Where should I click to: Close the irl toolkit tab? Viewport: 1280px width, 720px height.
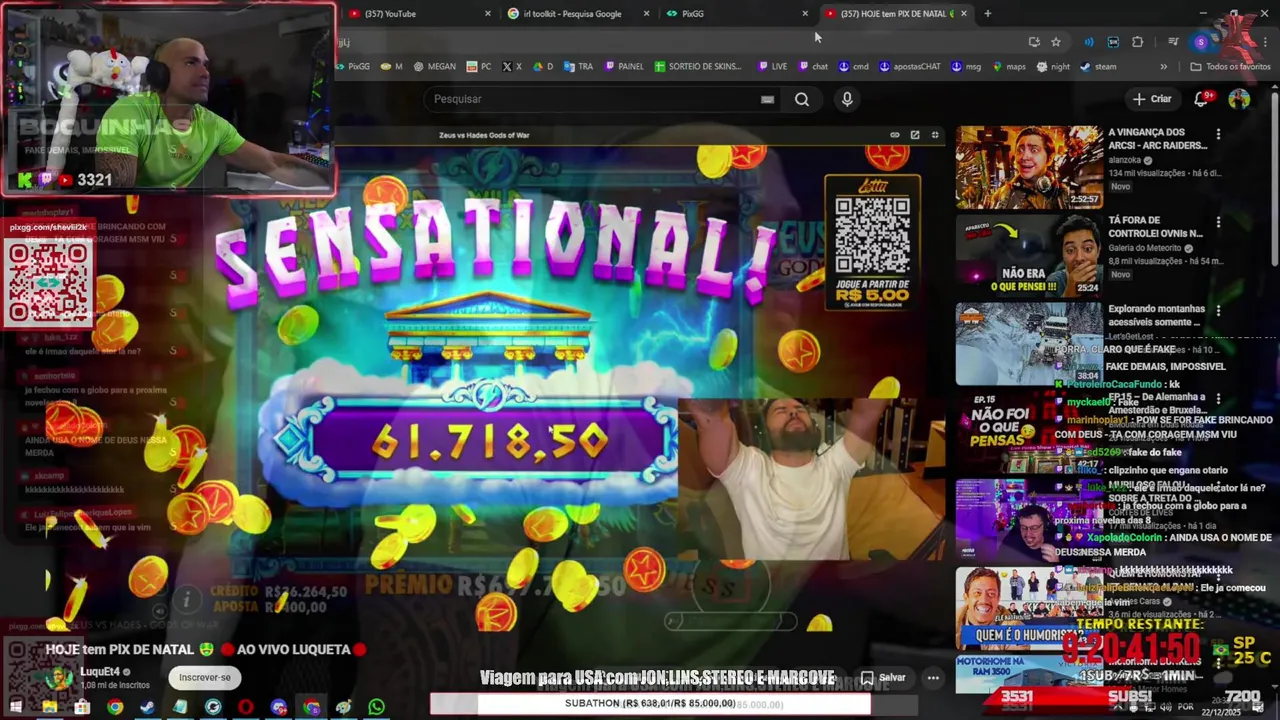647,14
